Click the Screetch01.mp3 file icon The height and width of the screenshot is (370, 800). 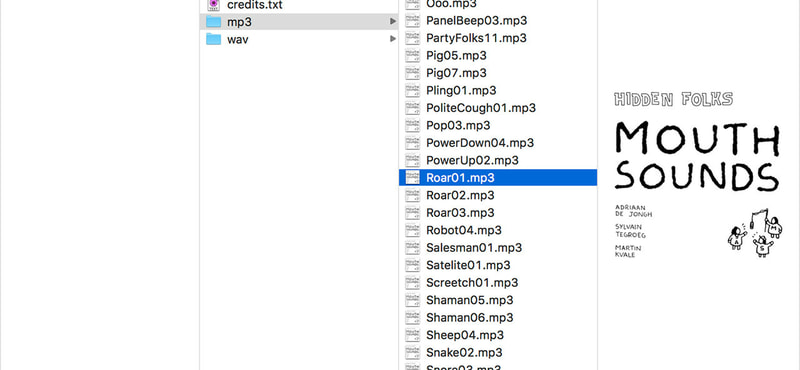point(412,283)
